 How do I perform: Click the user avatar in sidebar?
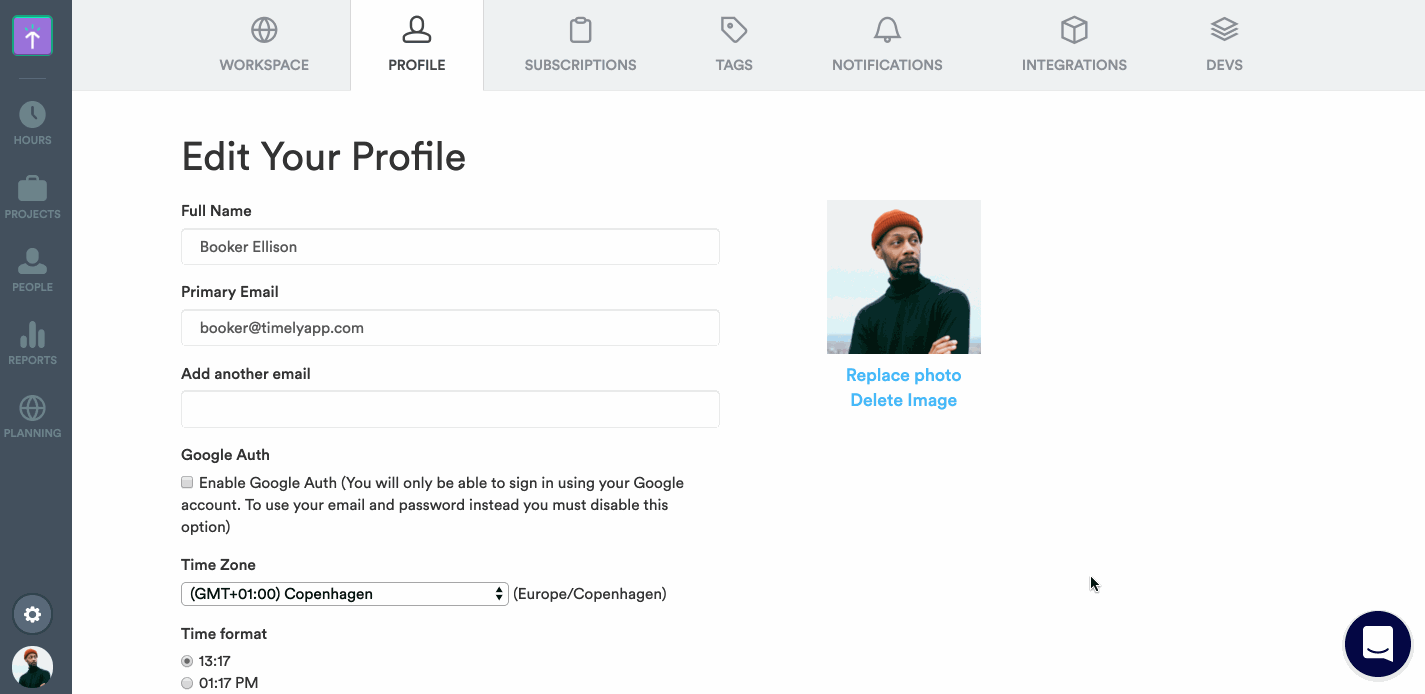(32, 667)
